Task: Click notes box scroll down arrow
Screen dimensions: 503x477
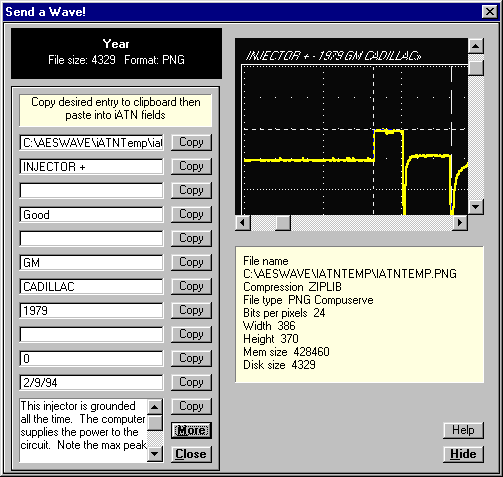Action: 155,454
